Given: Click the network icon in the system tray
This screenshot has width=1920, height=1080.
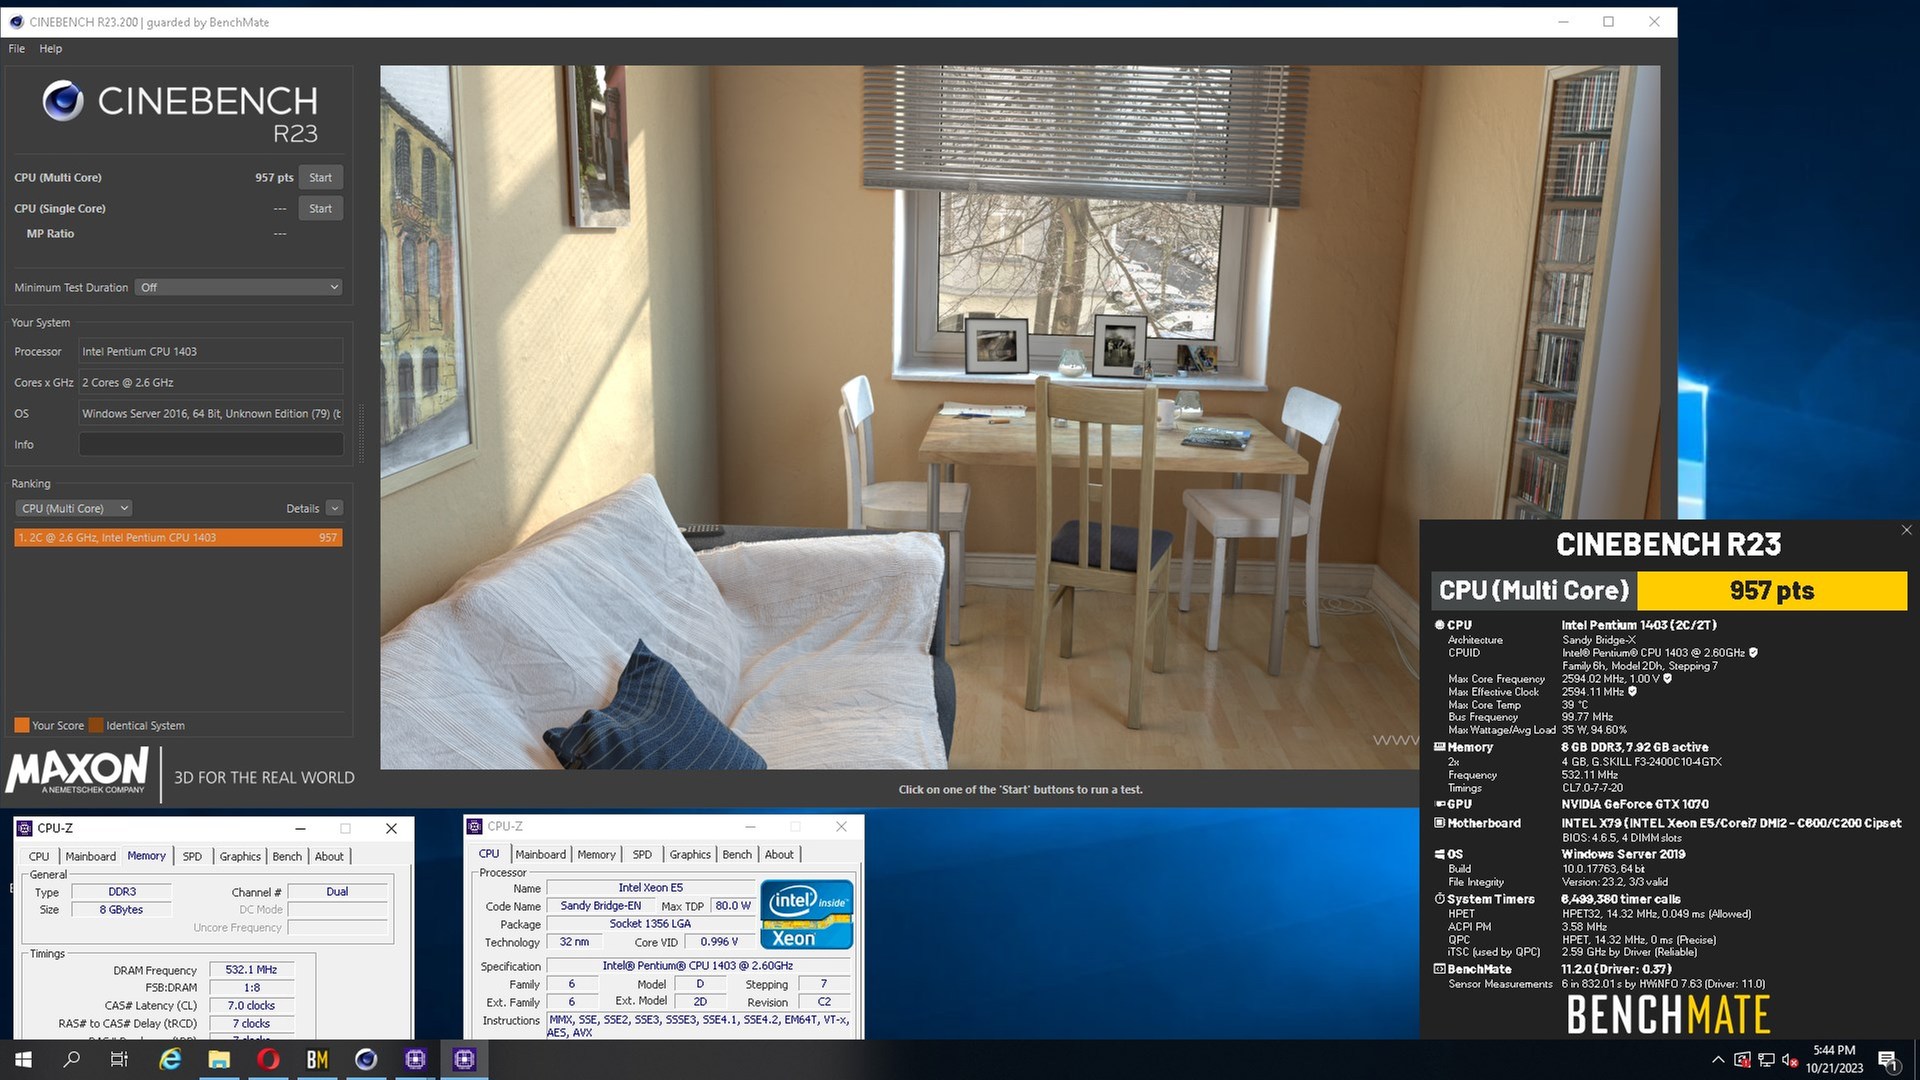Looking at the screenshot, I should coord(1767,1060).
